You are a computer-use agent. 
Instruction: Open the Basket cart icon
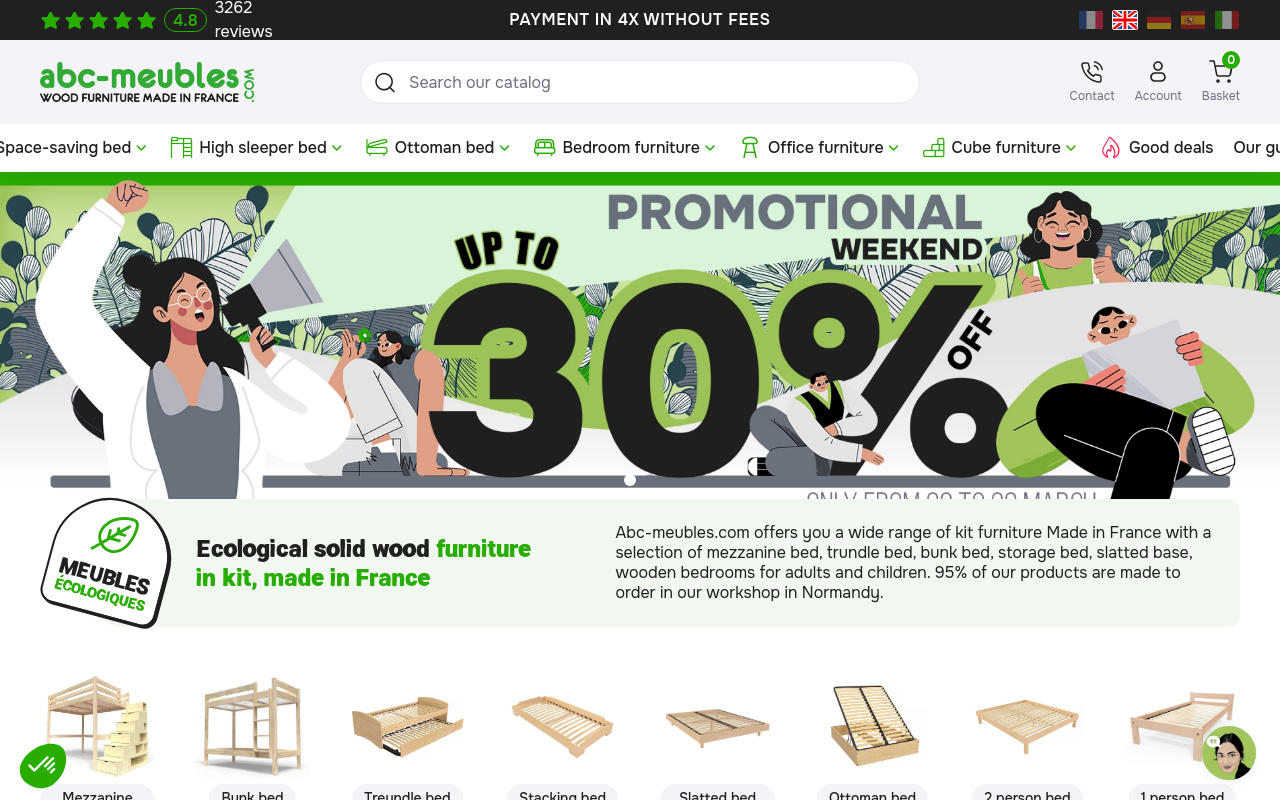pyautogui.click(x=1220, y=72)
